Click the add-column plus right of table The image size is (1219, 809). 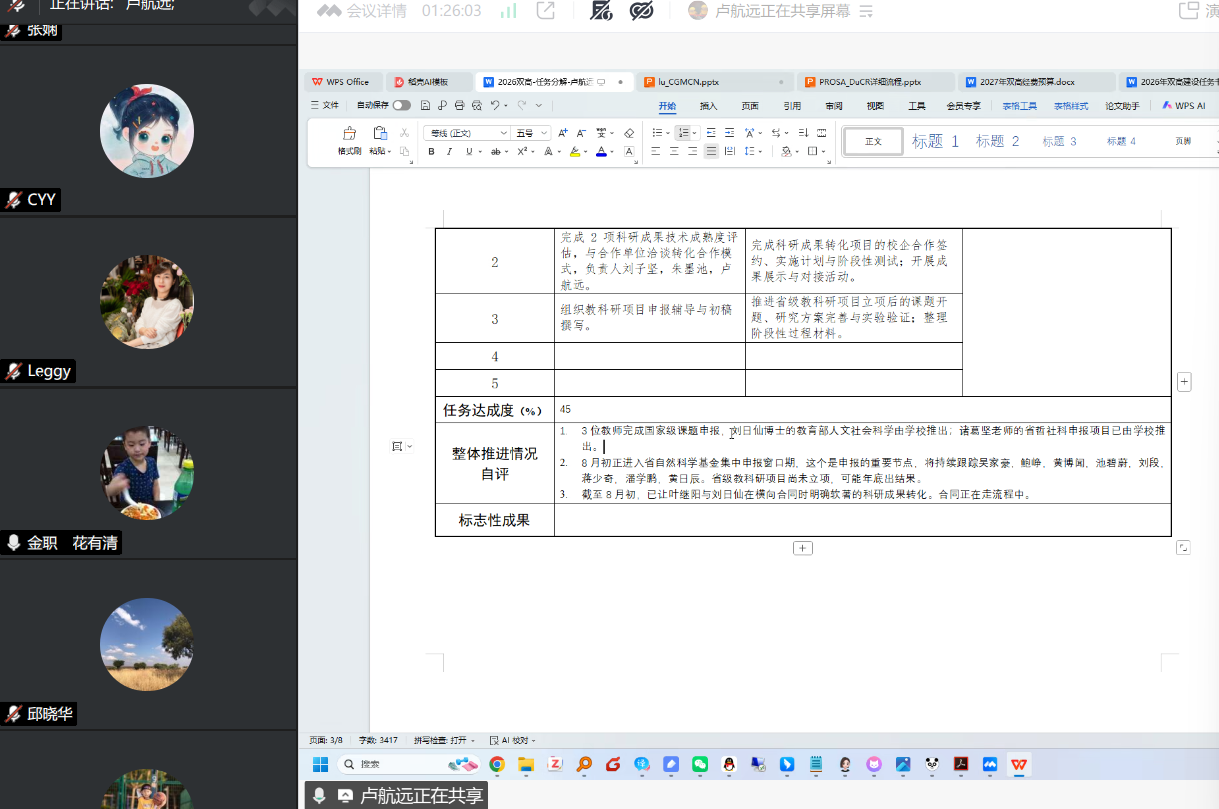point(1184,381)
